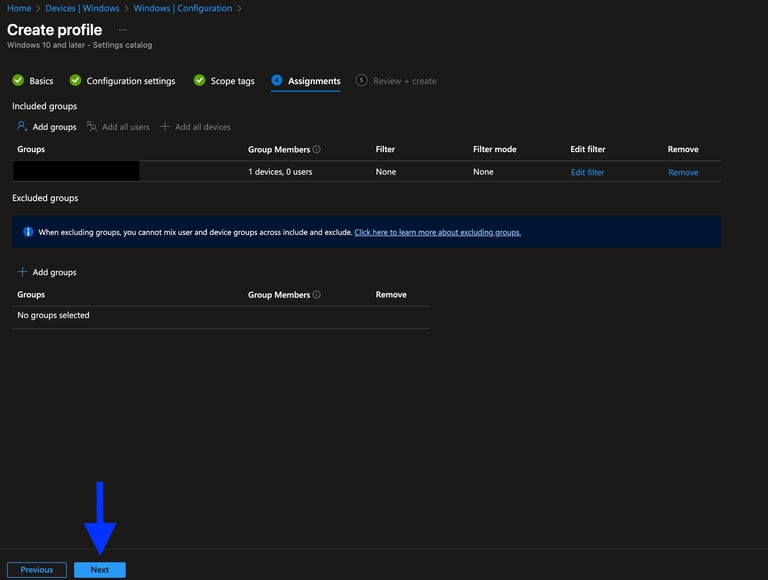Viewport: 768px width, 580px height.
Task: Click Add all devices
Action: pyautogui.click(x=203, y=127)
